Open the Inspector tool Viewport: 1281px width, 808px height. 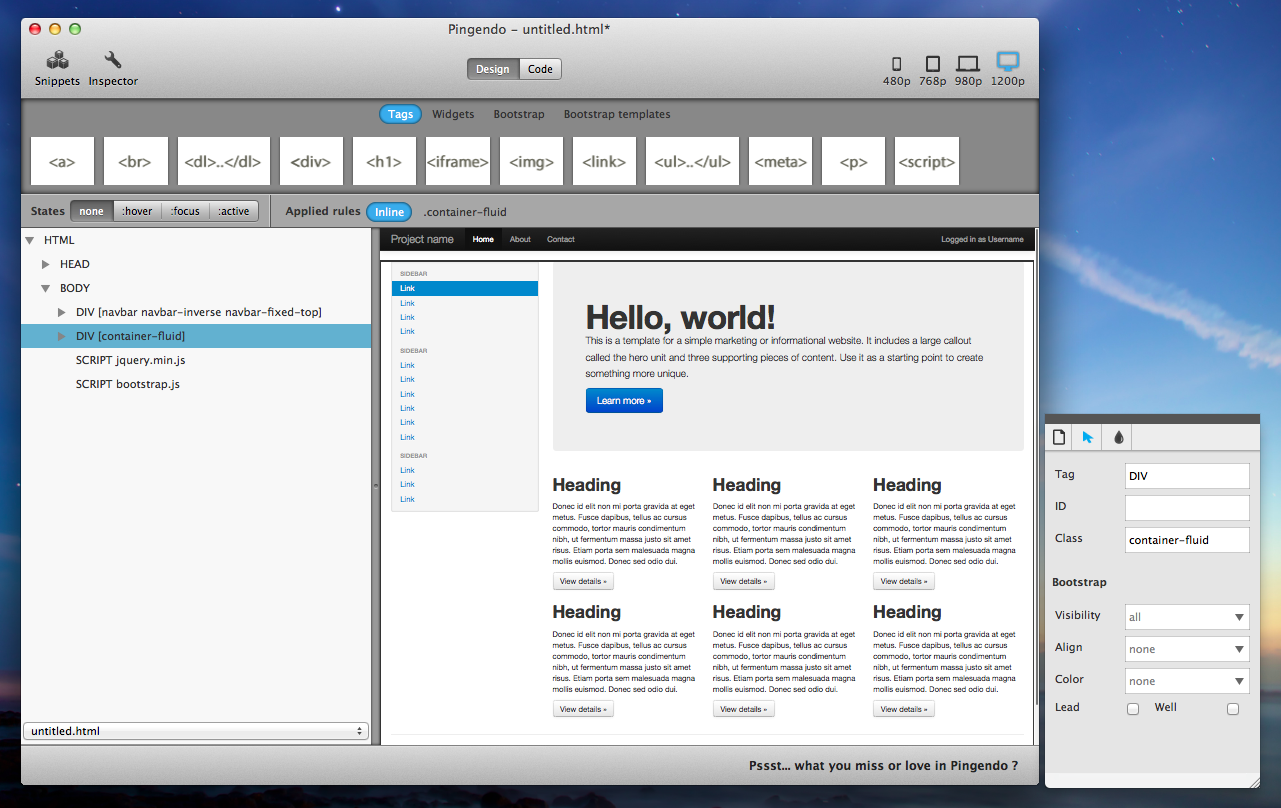pos(113,68)
